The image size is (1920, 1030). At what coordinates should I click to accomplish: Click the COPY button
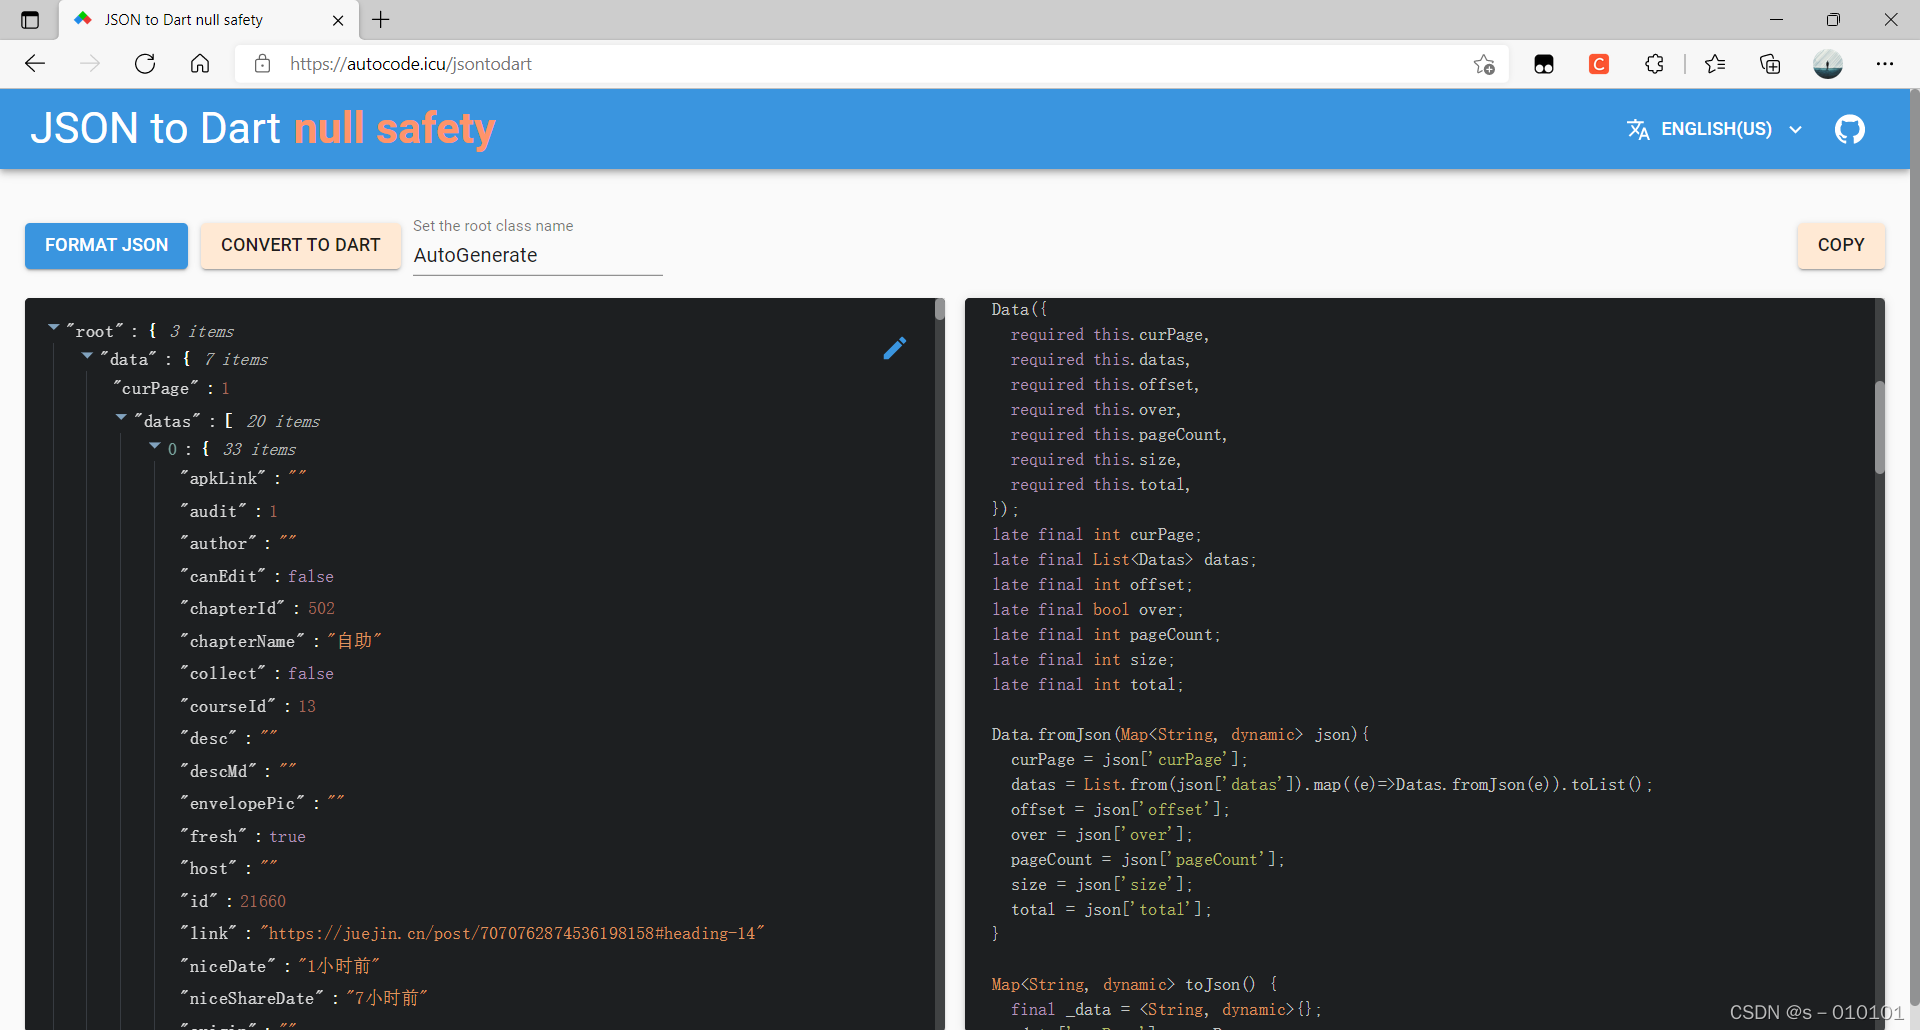click(1841, 245)
